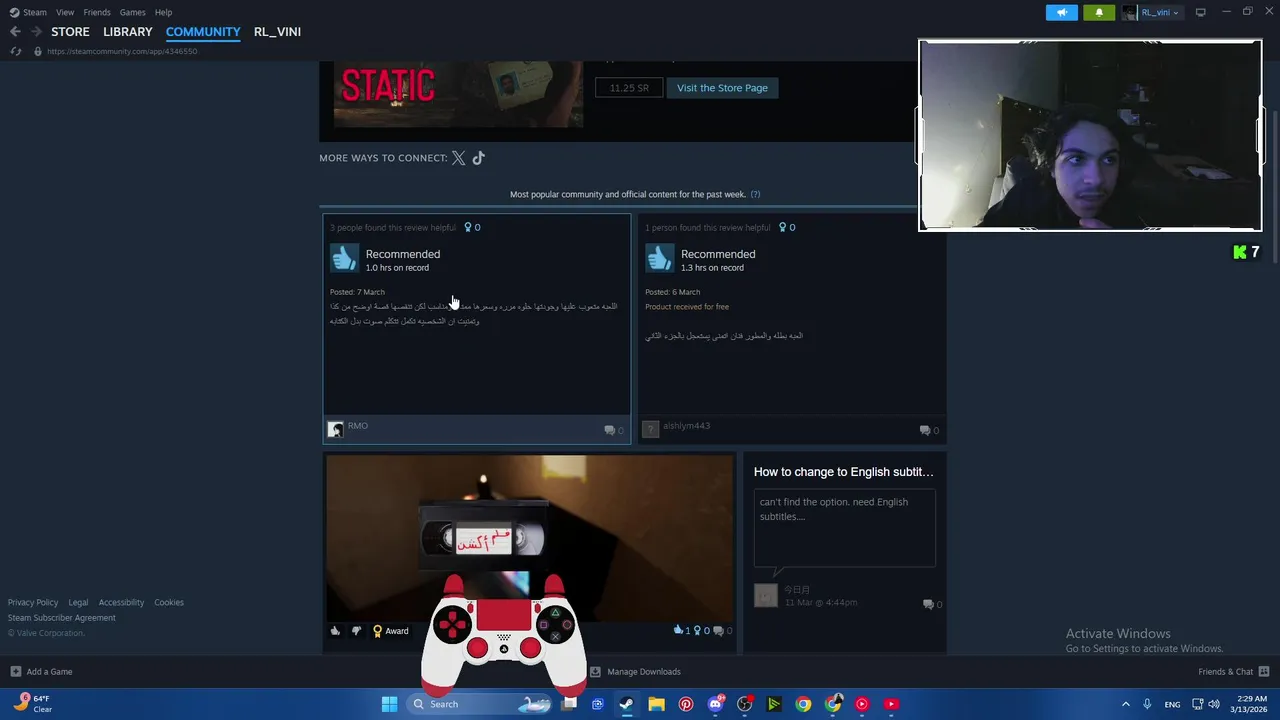Click the Award button under the screenshot
1280x720 pixels.
tap(390, 631)
